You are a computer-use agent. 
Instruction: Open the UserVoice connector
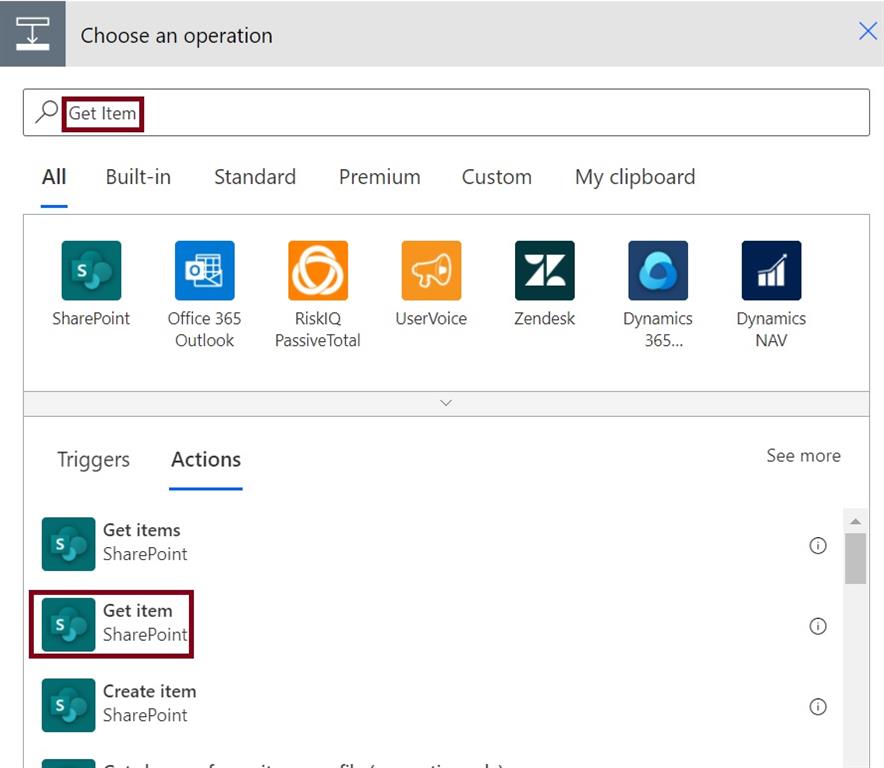coord(431,271)
